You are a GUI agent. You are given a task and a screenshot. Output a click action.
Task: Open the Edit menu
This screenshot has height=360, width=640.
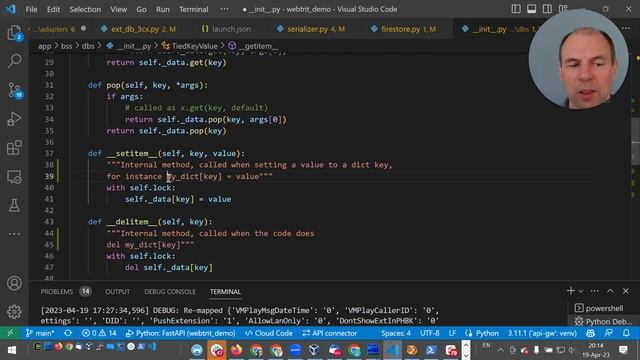53,9
